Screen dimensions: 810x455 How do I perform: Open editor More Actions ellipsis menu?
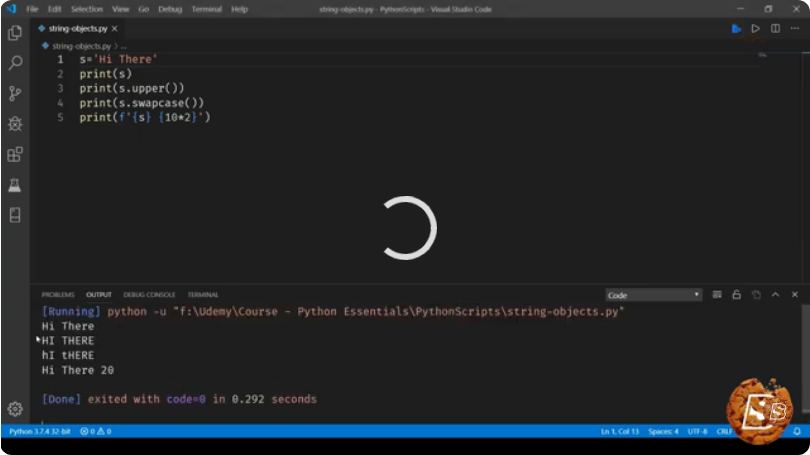pos(795,28)
